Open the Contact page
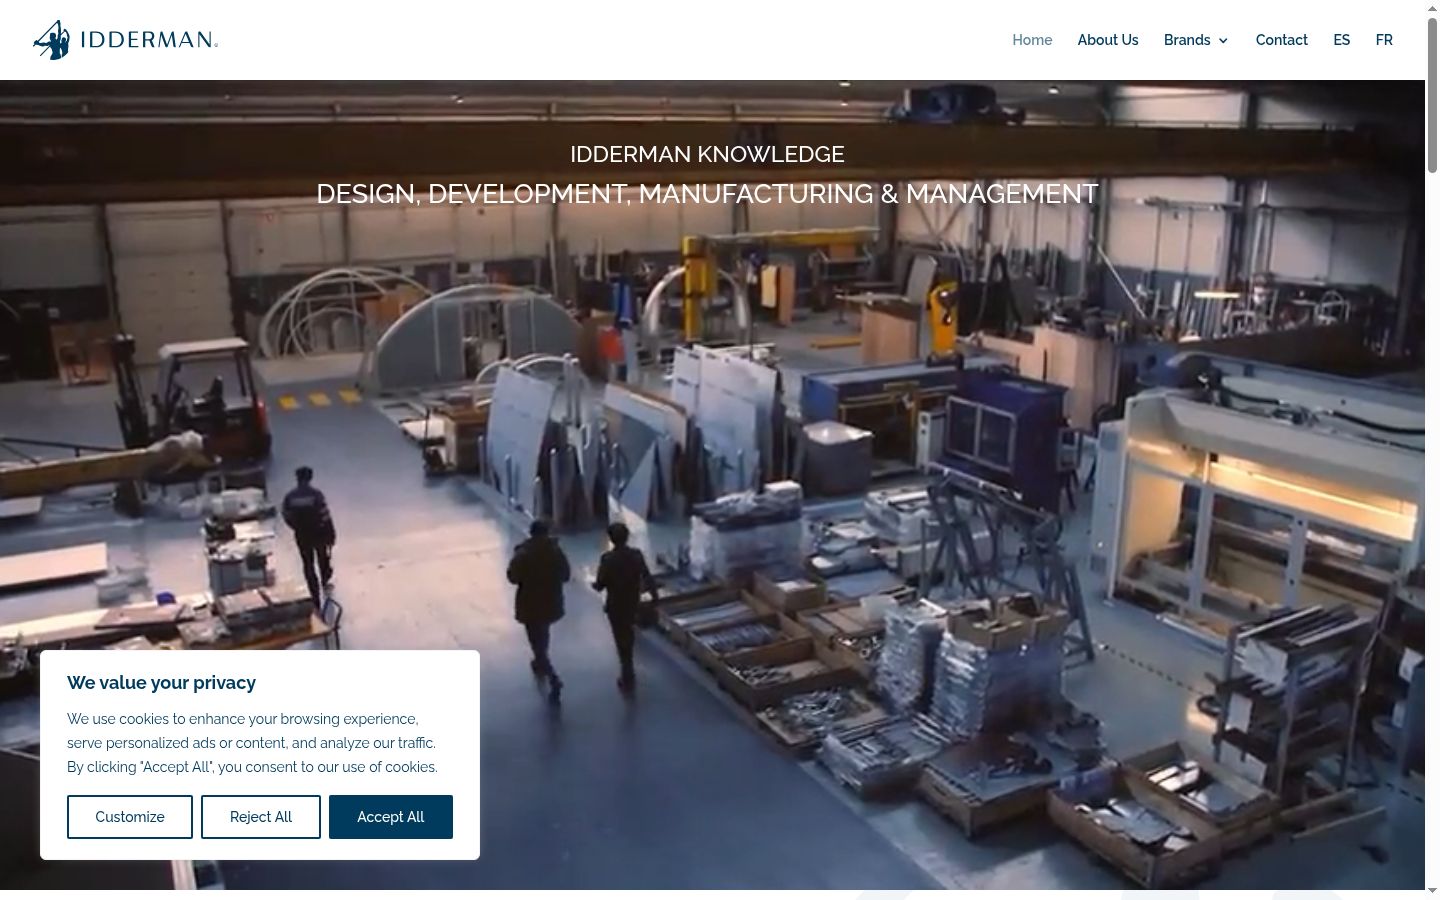Screen dimensions: 1440x900 [x=1282, y=40]
